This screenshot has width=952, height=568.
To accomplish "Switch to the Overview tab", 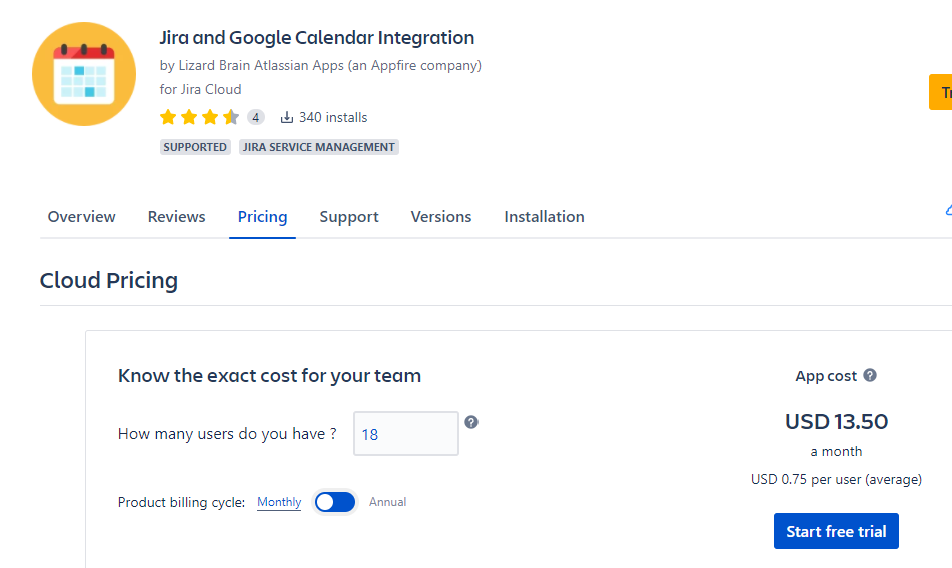I will (x=81, y=217).
